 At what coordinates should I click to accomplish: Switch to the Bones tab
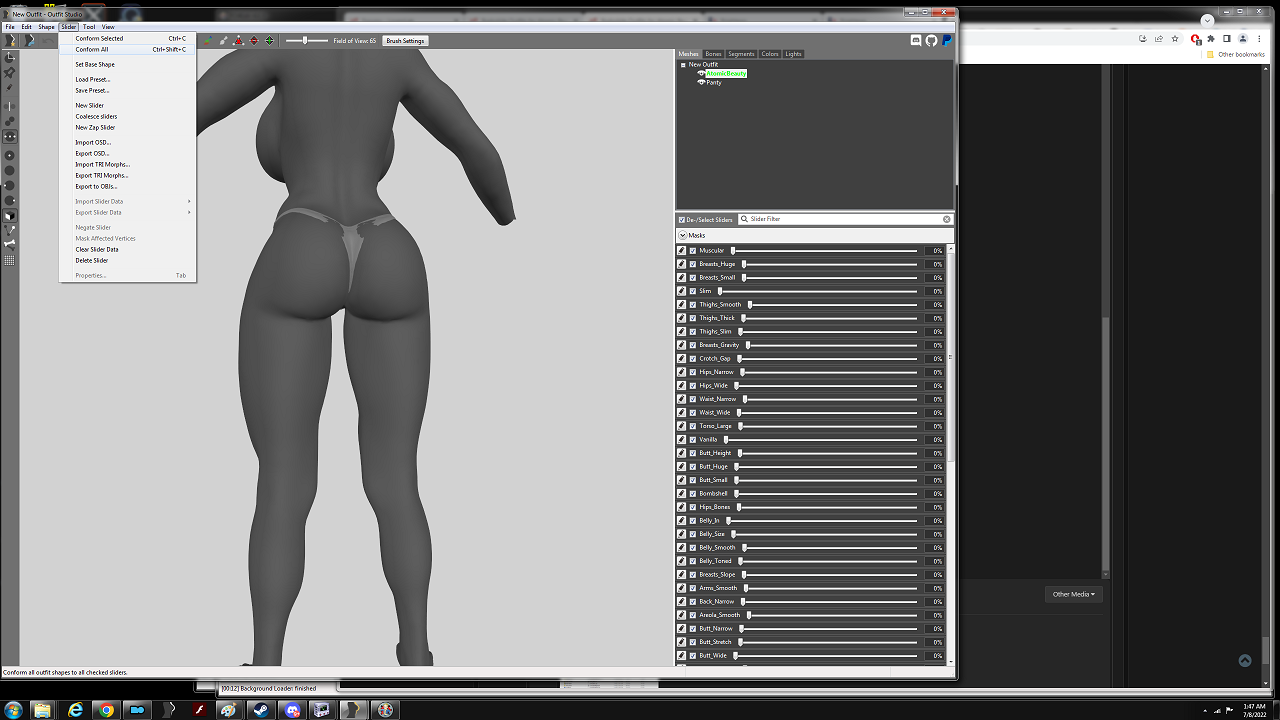[713, 54]
